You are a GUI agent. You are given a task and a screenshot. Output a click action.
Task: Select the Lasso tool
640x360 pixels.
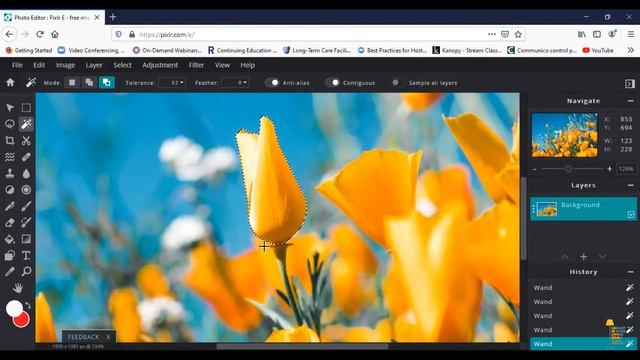[x=10, y=124]
